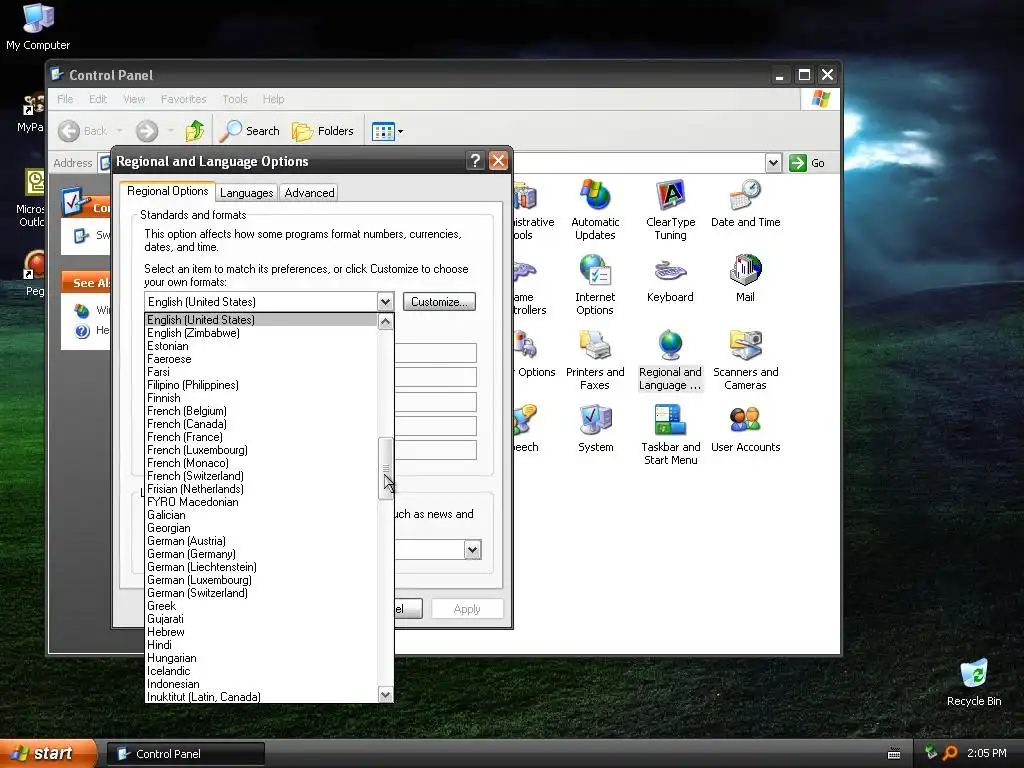Select Filipino (Philippines) in the list
Image resolution: width=1024 pixels, height=768 pixels.
pos(261,385)
